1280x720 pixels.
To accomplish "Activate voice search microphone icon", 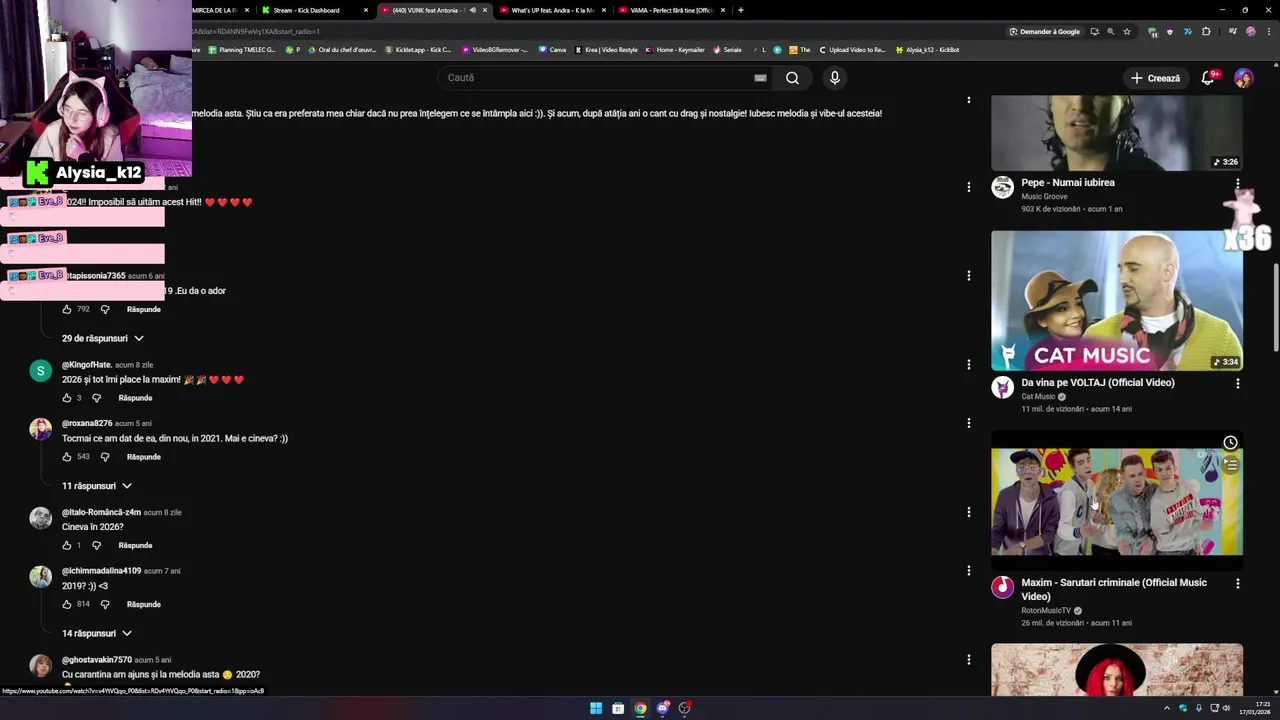I will tap(835, 78).
